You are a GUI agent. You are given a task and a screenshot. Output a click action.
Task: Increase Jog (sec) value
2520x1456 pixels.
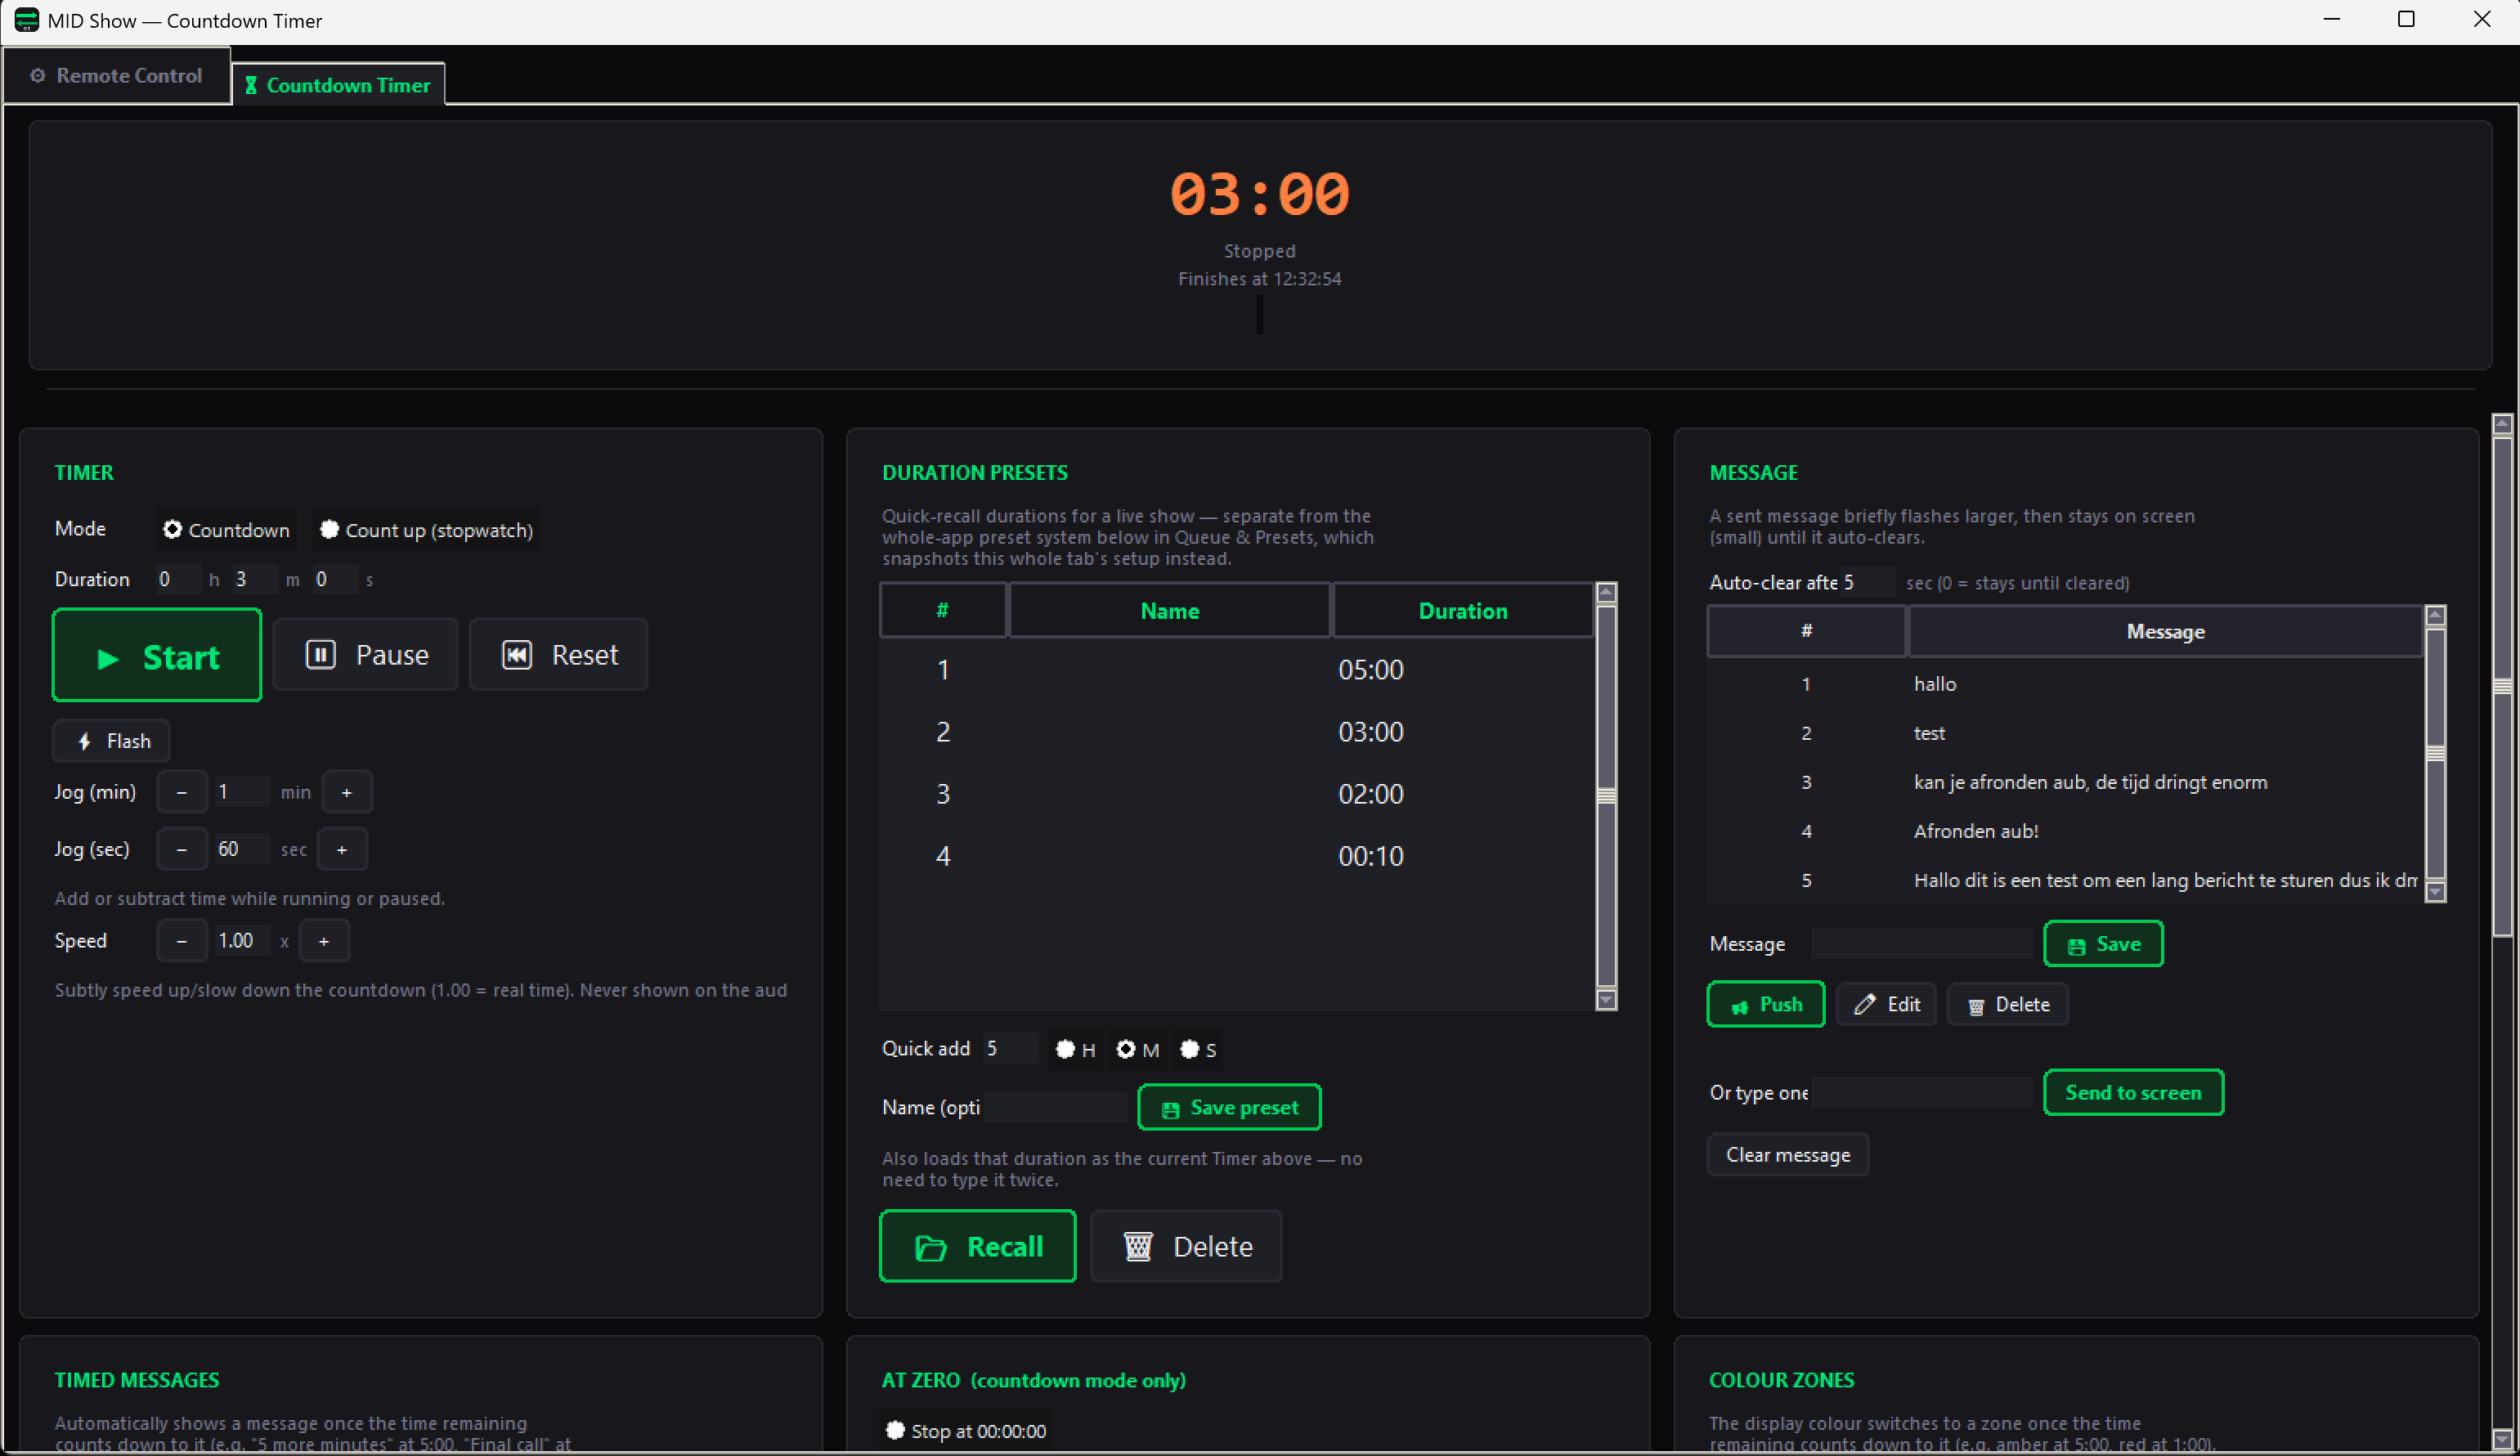pos(342,849)
